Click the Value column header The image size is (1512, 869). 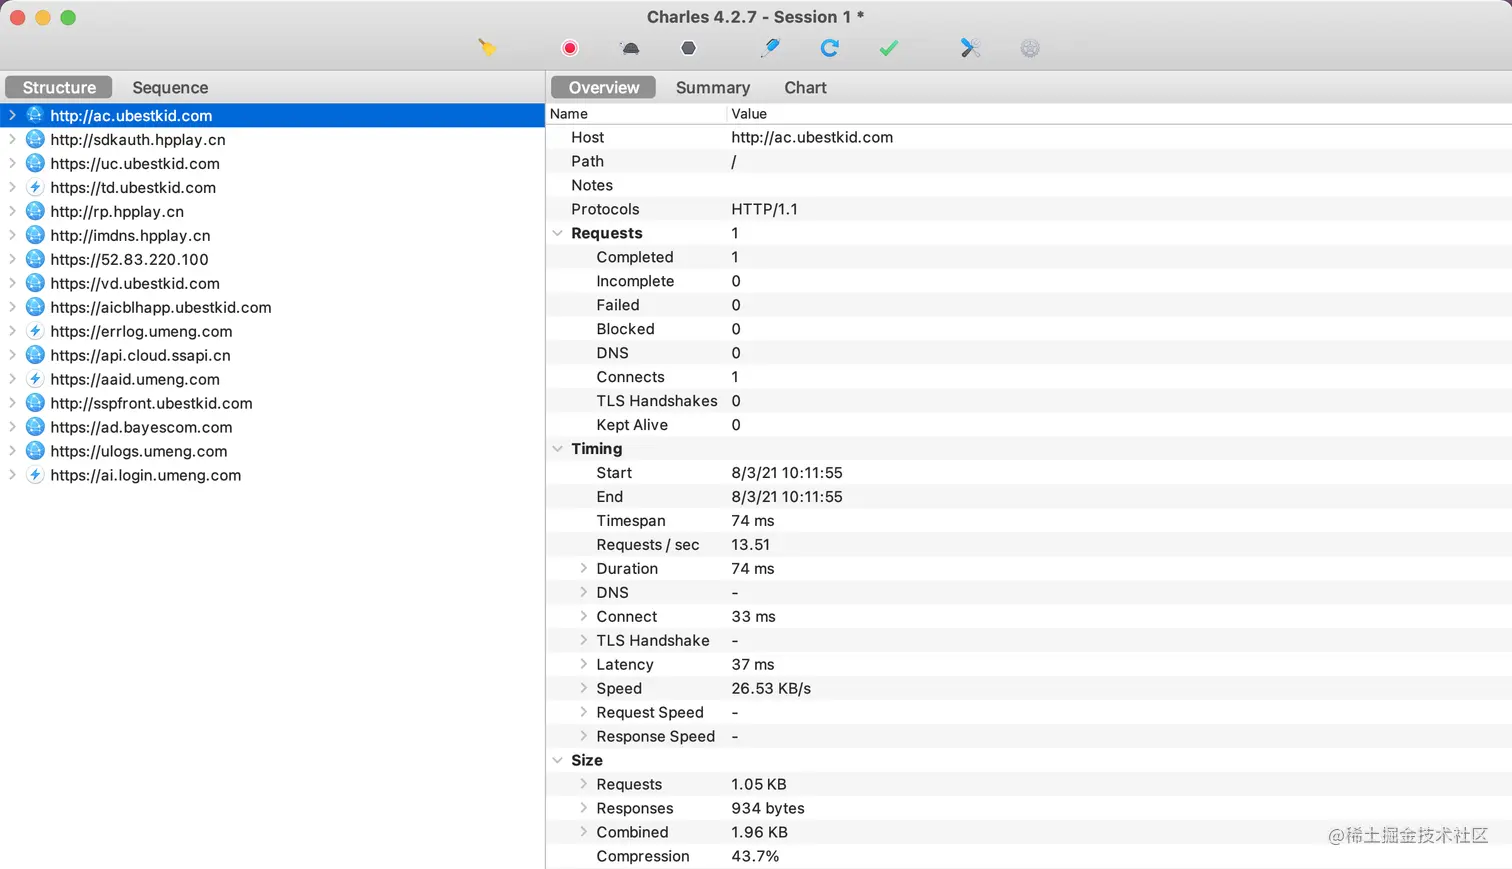(749, 114)
